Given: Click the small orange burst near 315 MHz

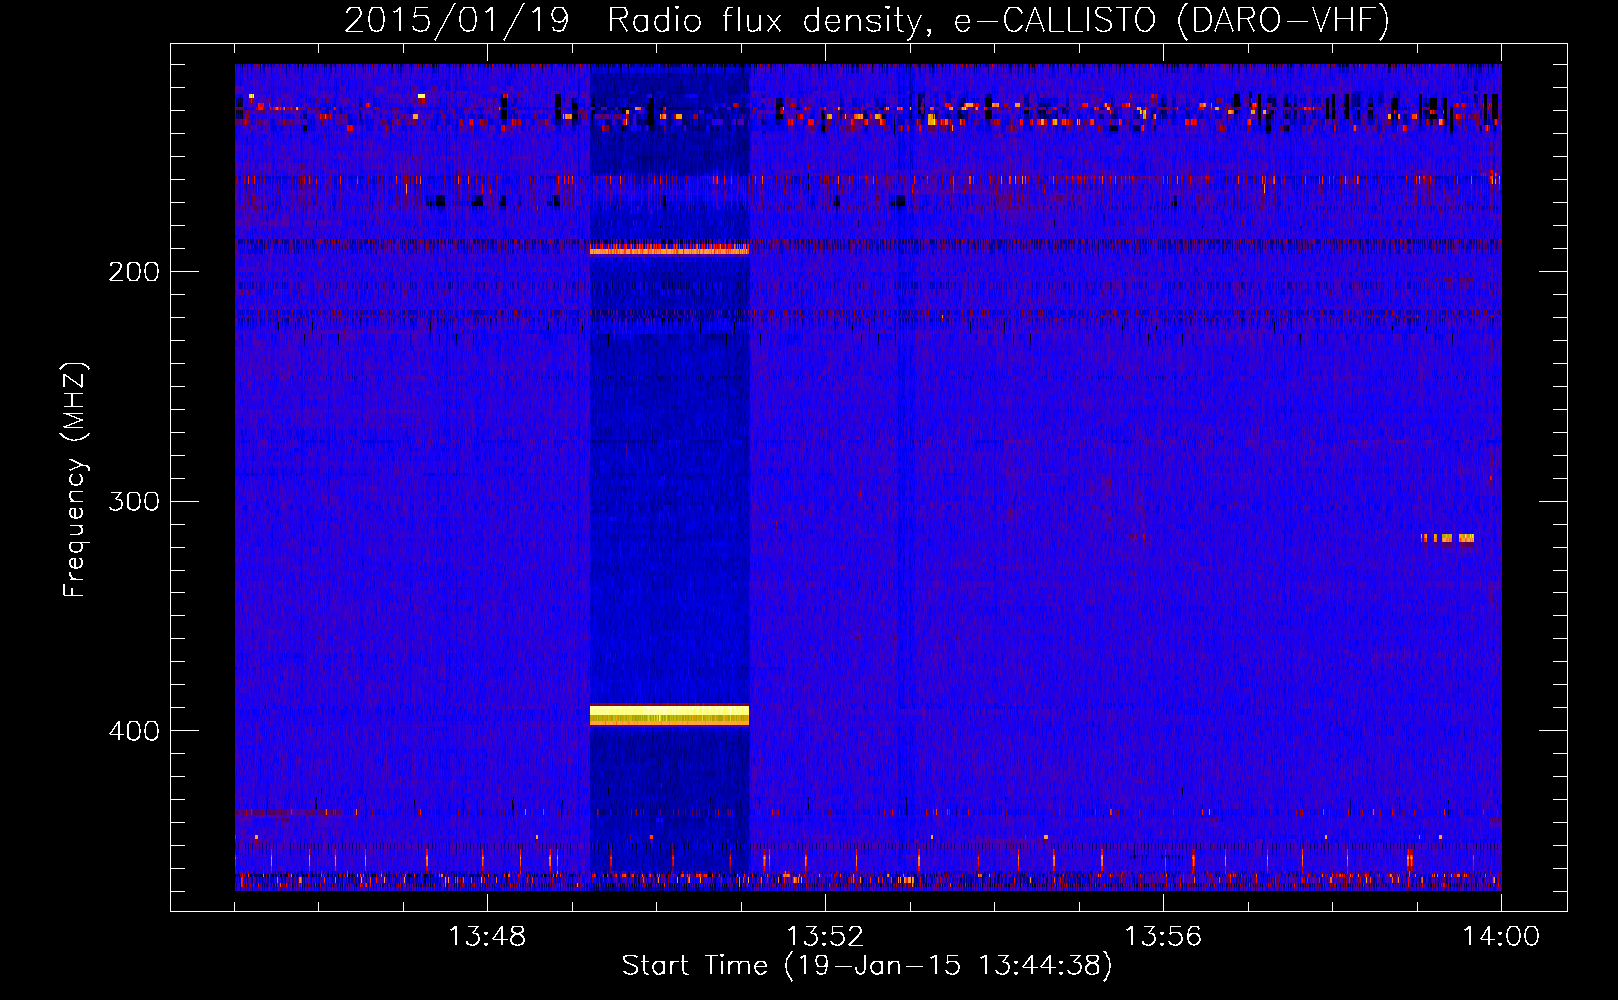Looking at the screenshot, I should coord(1448,538).
